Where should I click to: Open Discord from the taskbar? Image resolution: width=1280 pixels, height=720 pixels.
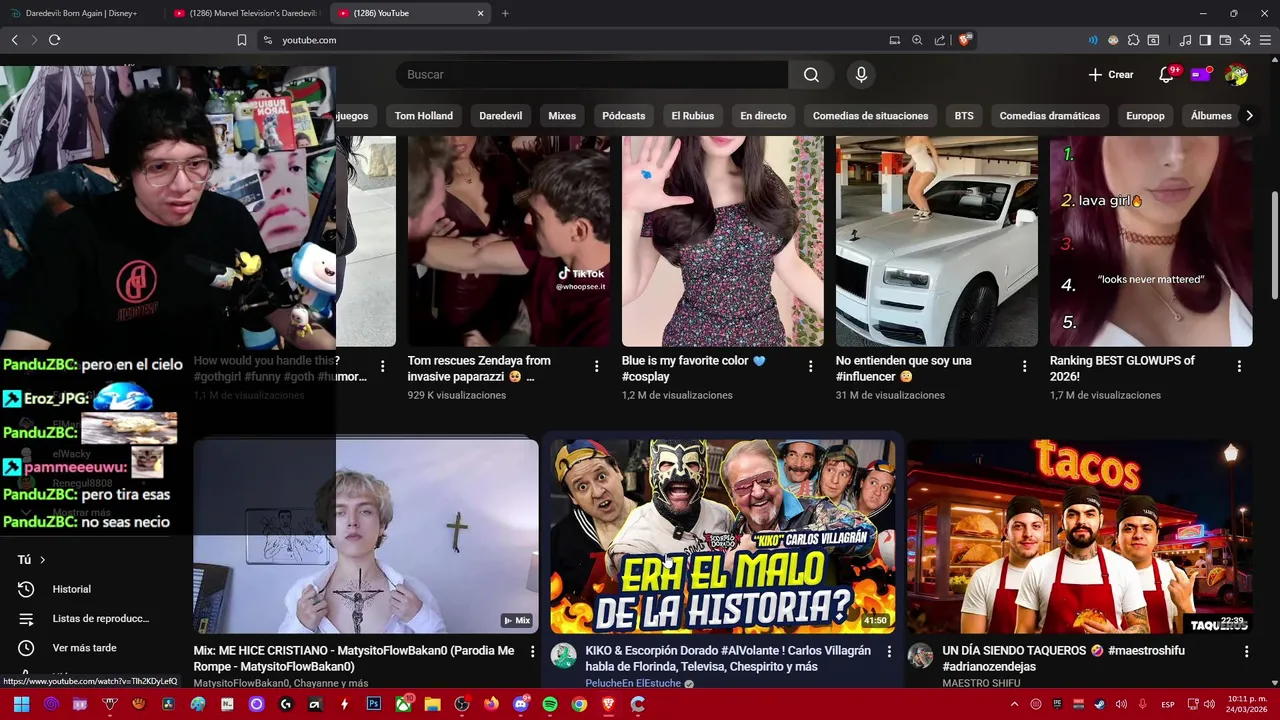point(520,704)
